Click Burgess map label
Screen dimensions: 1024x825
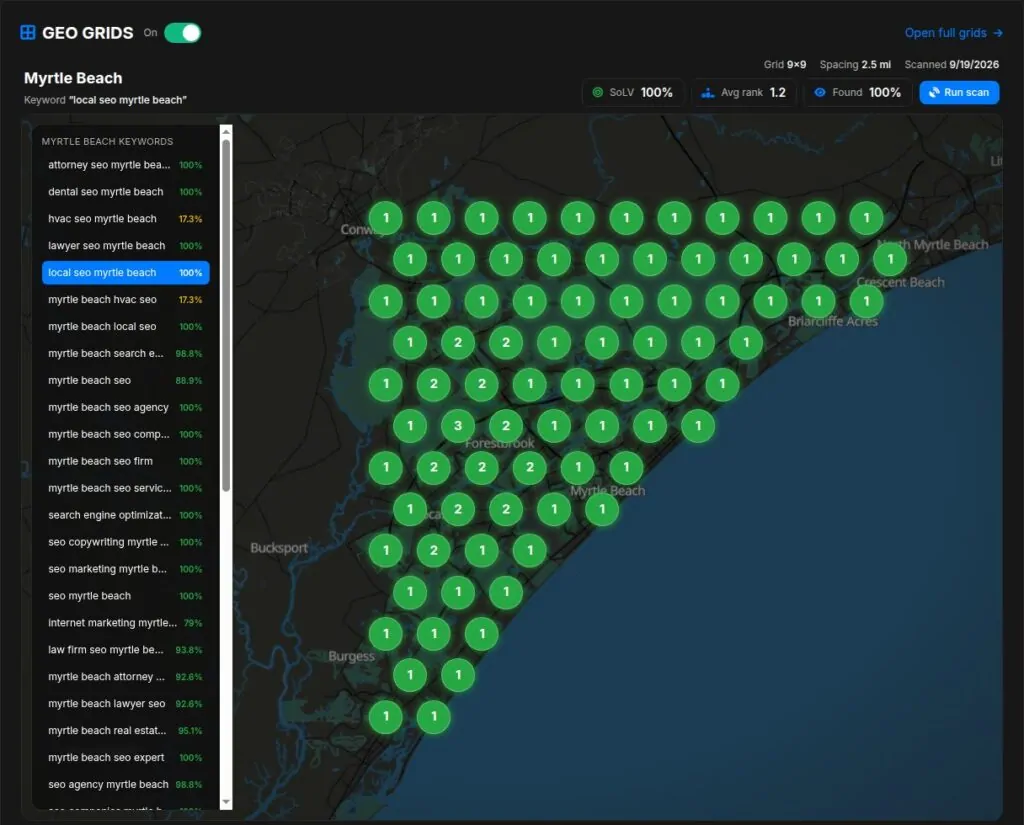coord(351,656)
